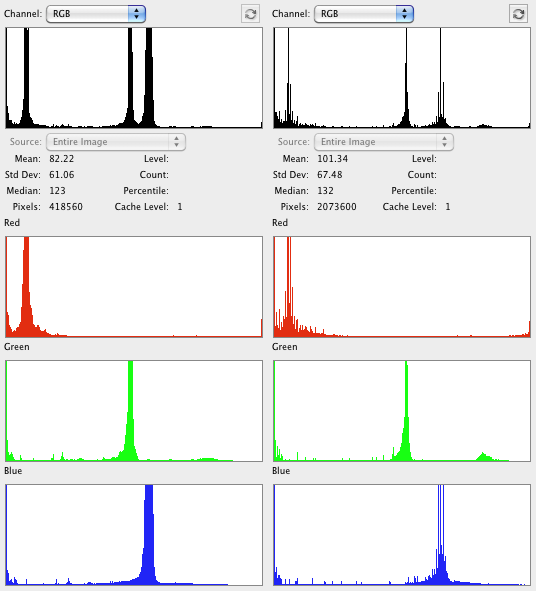The image size is (536, 591).
Task: Click the right Mean value 101.34
Action: click(332, 159)
